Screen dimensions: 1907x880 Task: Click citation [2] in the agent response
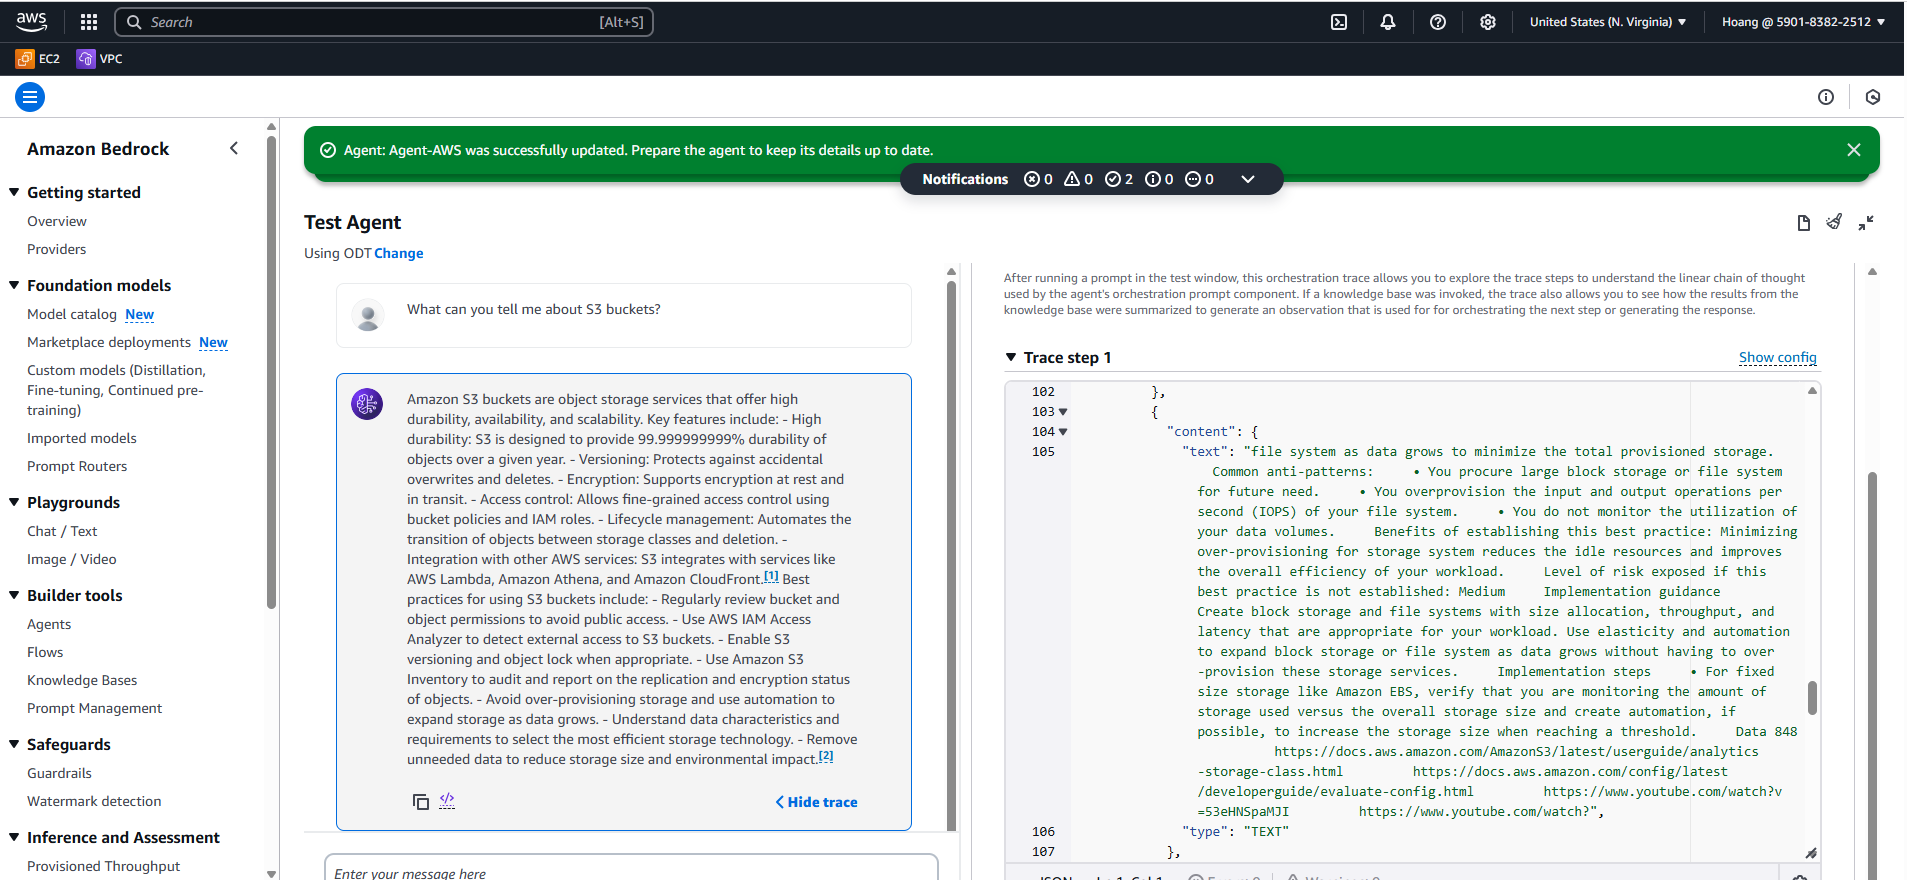click(x=826, y=757)
